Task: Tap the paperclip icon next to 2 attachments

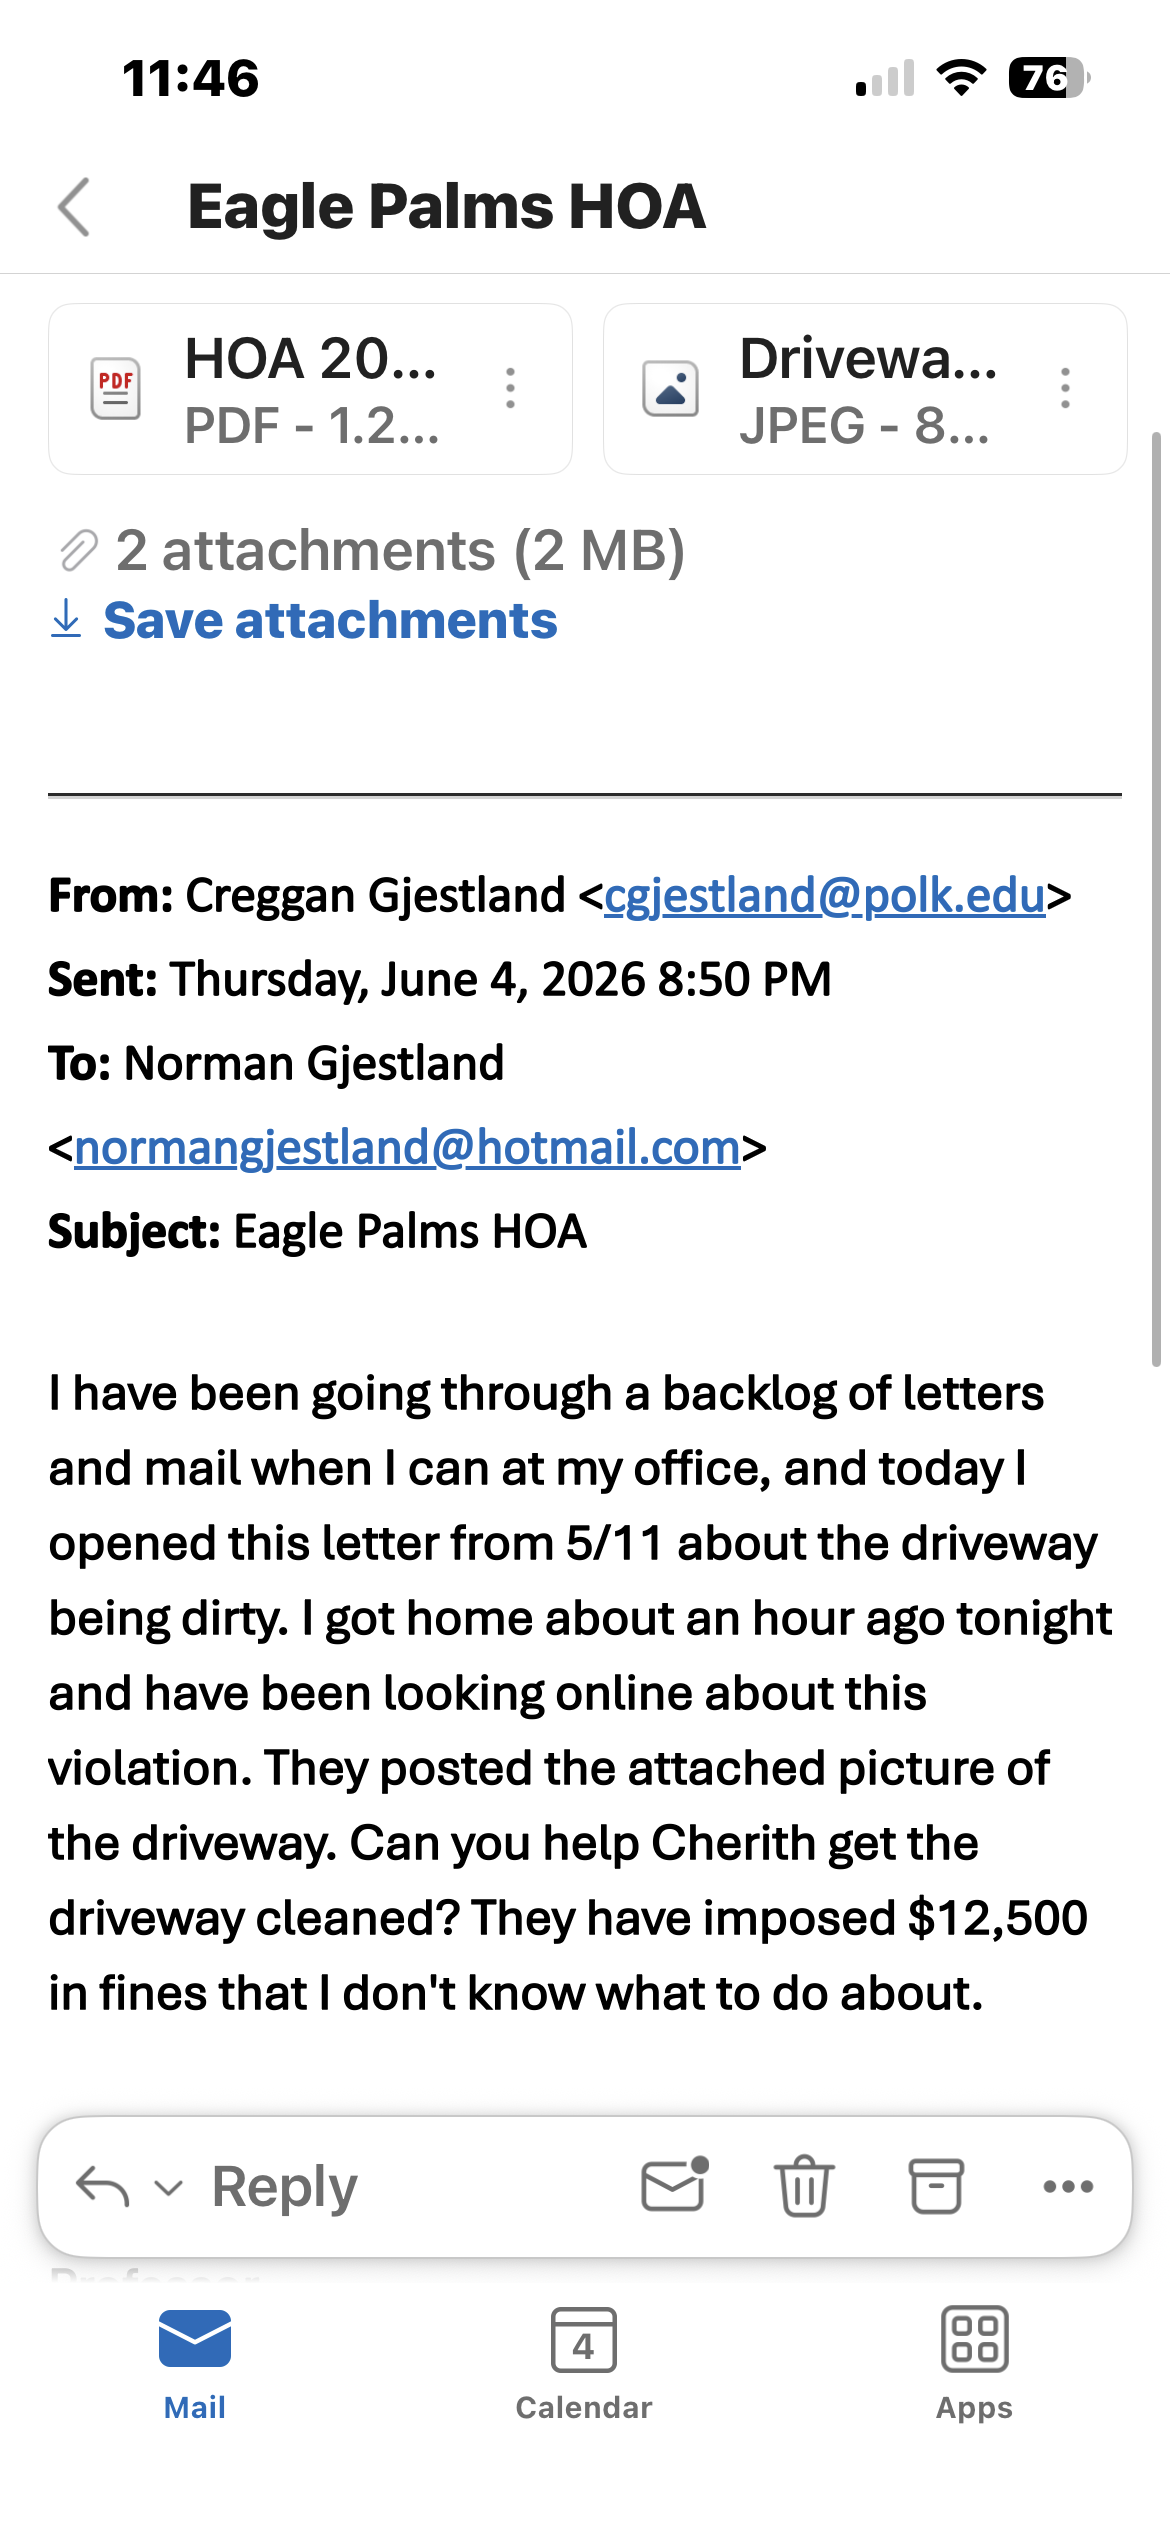Action: pos(78,551)
